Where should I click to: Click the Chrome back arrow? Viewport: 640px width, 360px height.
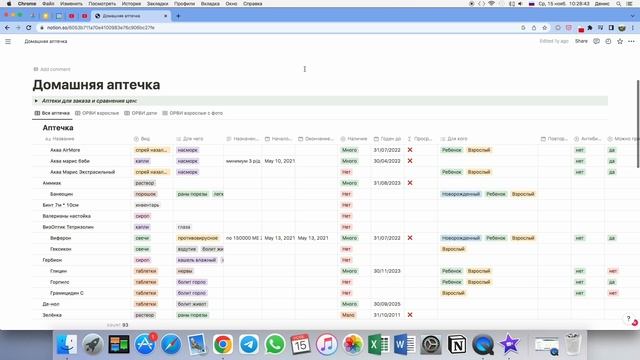click(7, 28)
